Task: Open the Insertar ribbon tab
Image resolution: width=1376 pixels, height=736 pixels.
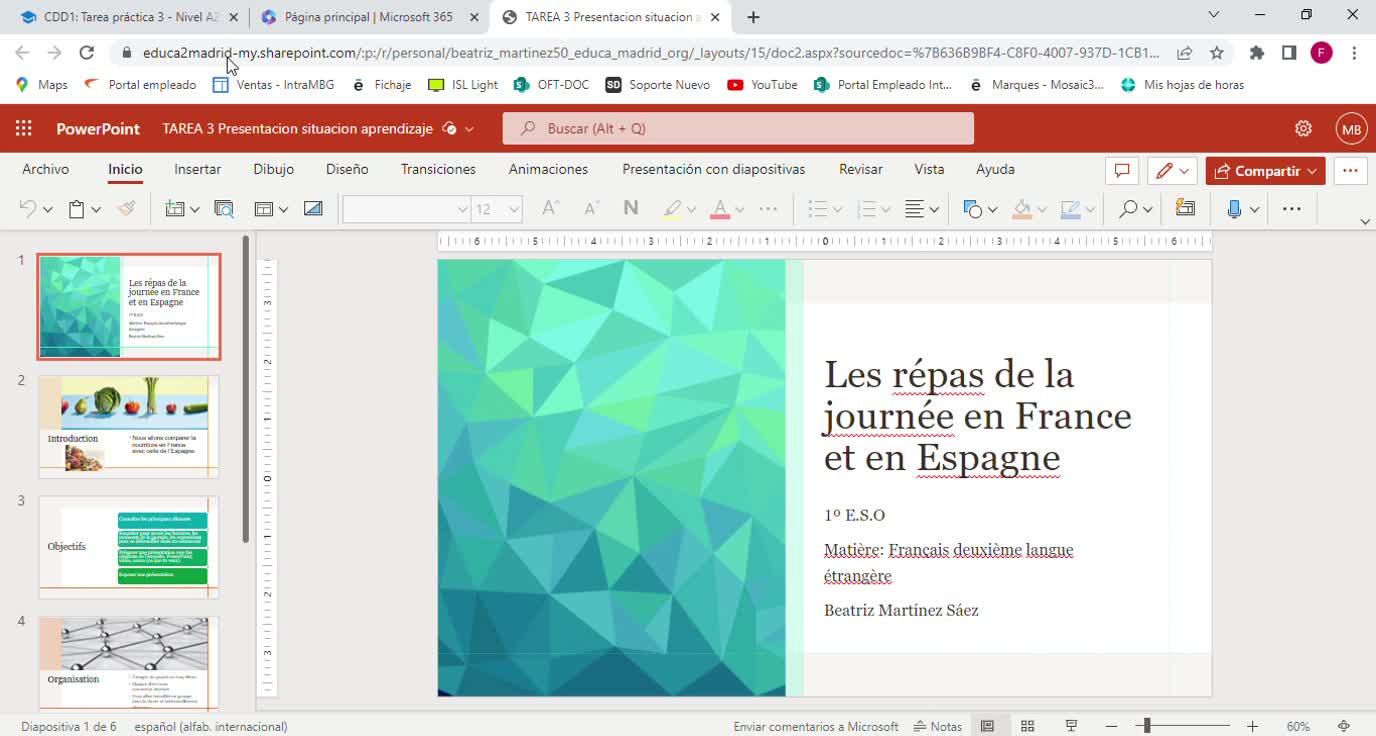Action: point(197,169)
